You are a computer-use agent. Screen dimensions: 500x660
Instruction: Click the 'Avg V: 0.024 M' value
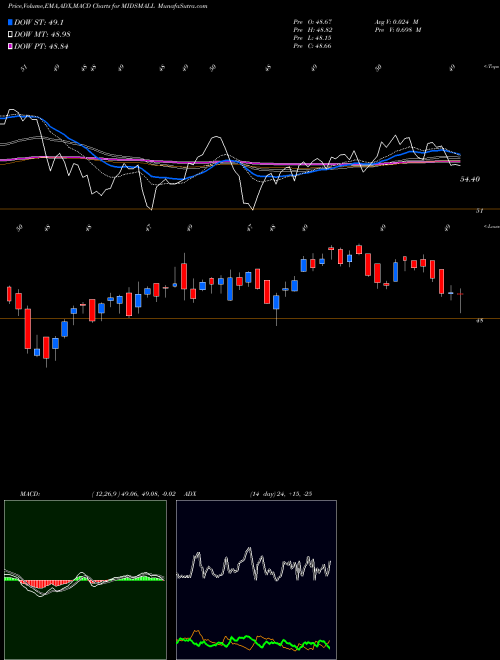click(x=396, y=21)
